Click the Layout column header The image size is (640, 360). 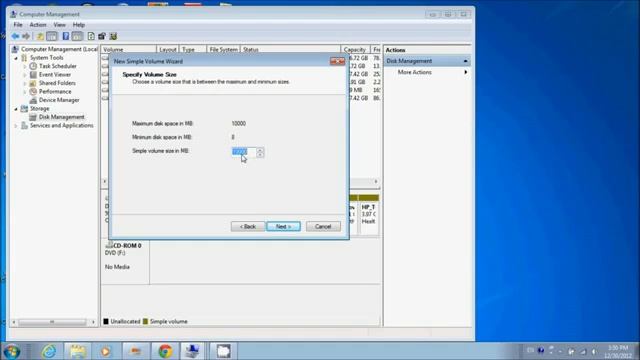[x=168, y=49]
